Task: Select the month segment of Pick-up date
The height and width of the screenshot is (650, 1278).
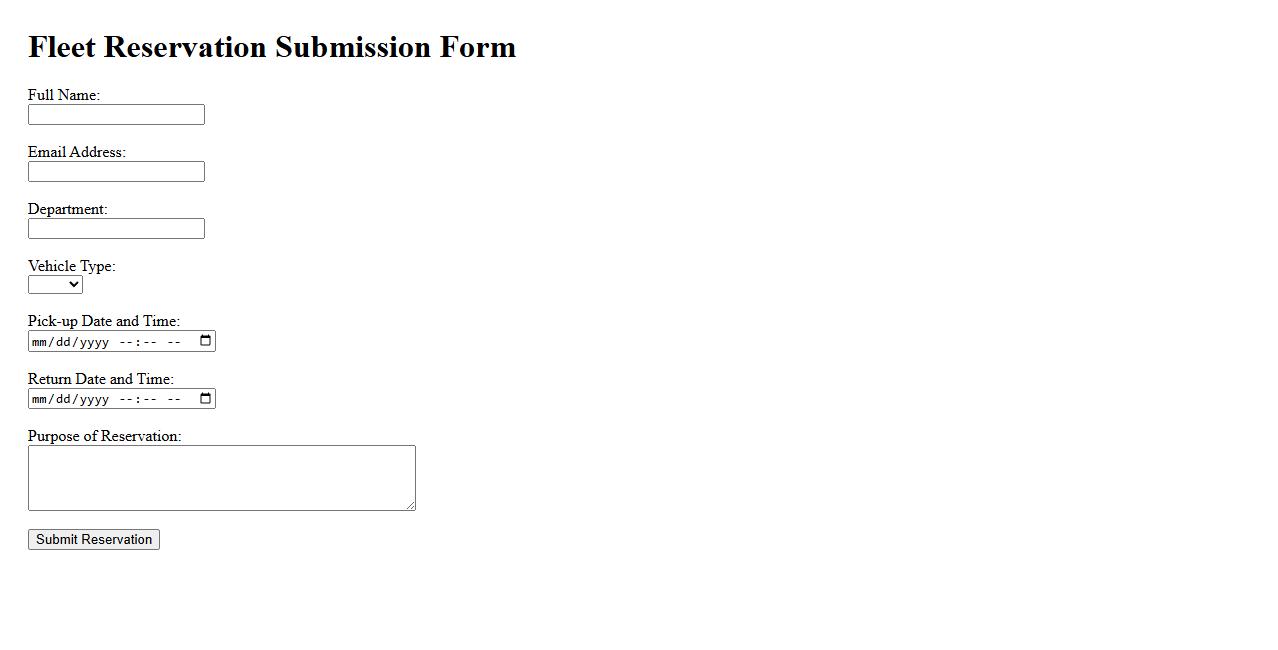Action: 39,342
